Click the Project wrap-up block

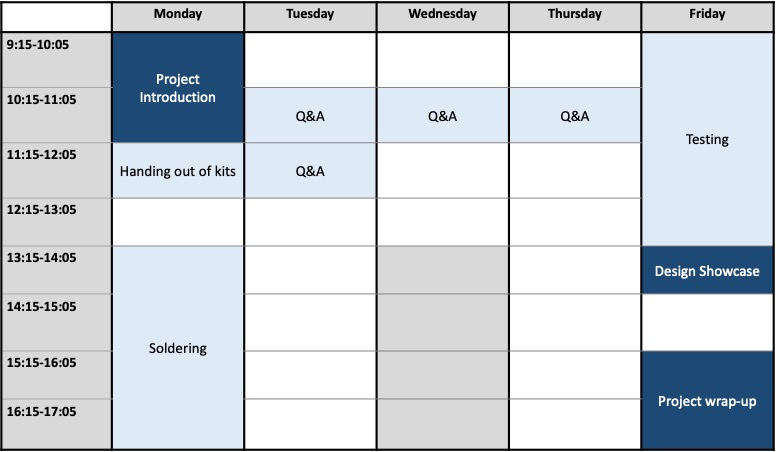click(708, 401)
